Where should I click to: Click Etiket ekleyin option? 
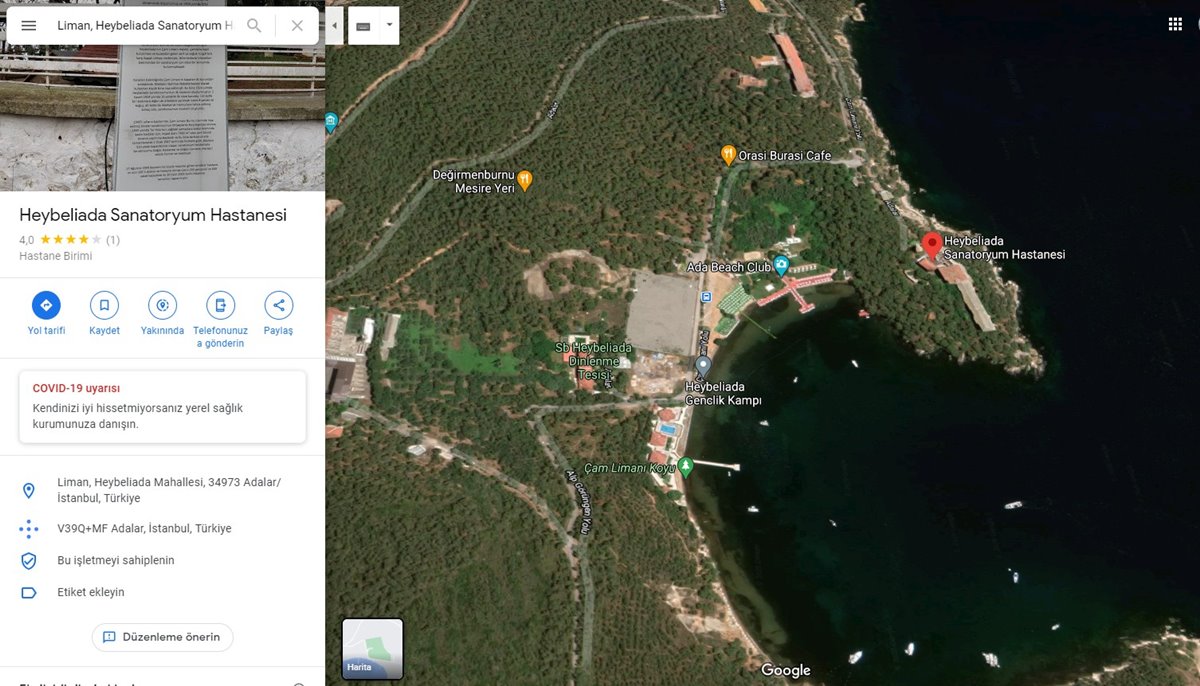point(91,592)
